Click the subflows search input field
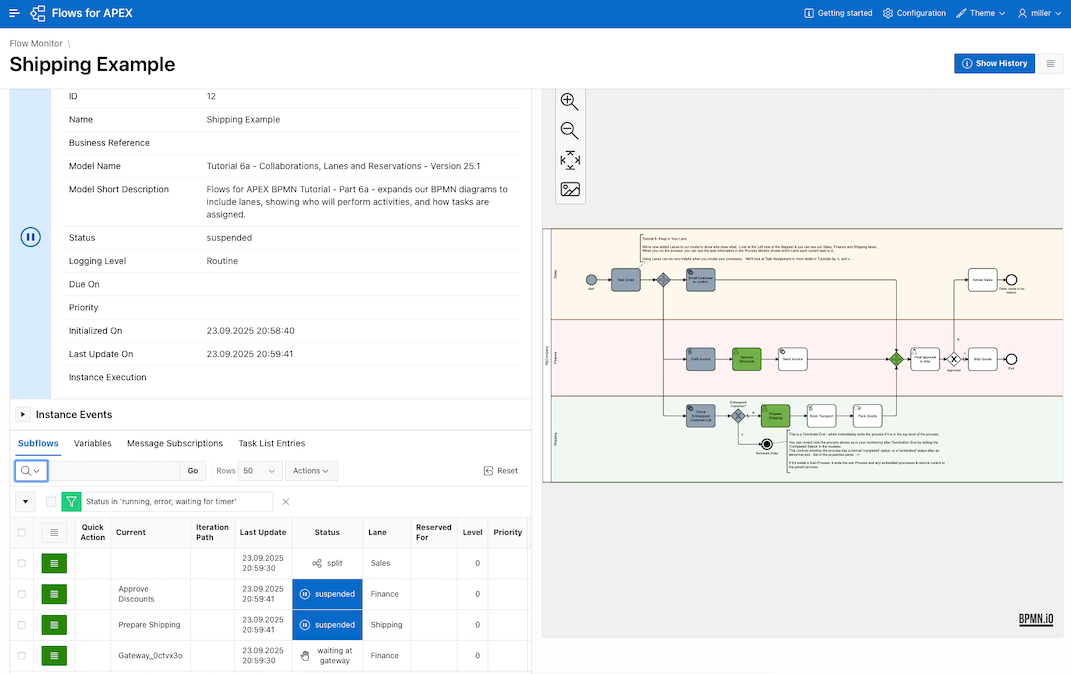The width and height of the screenshot is (1071, 674). pos(115,471)
